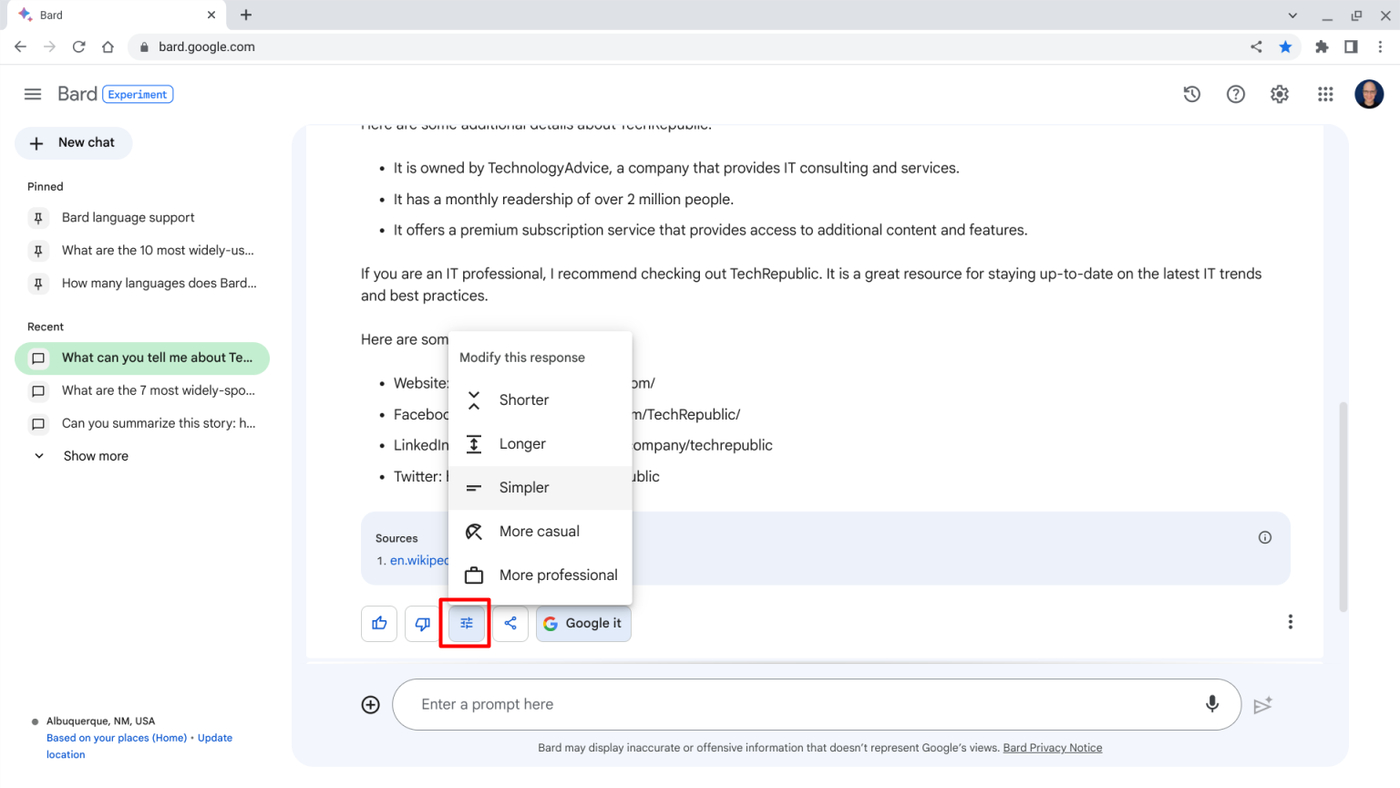Open Bard settings gear
The height and width of the screenshot is (788, 1400).
click(x=1279, y=93)
